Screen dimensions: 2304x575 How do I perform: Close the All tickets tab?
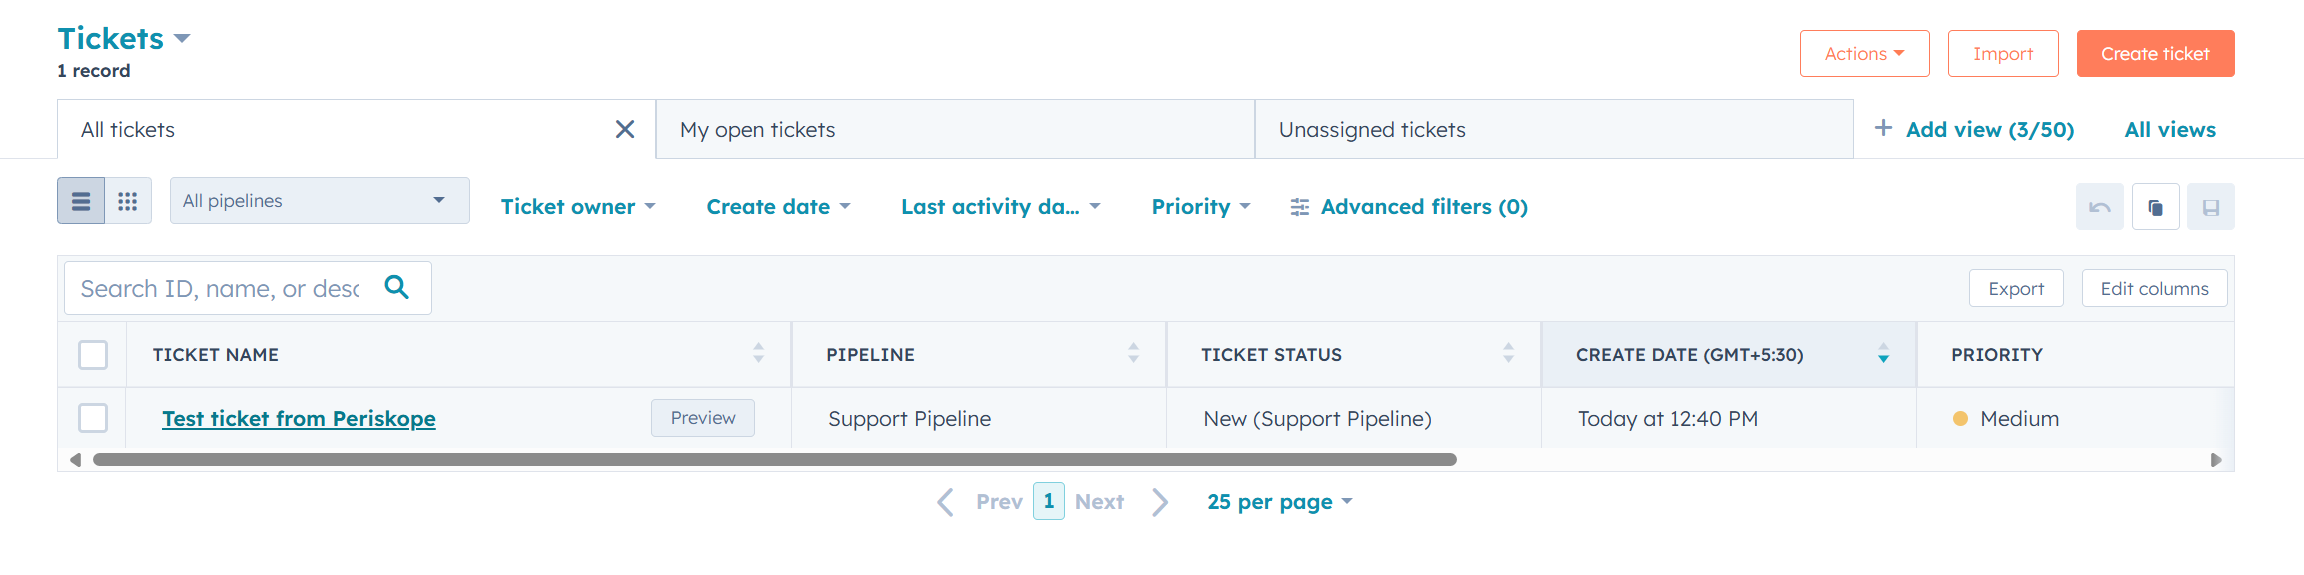pos(625,129)
